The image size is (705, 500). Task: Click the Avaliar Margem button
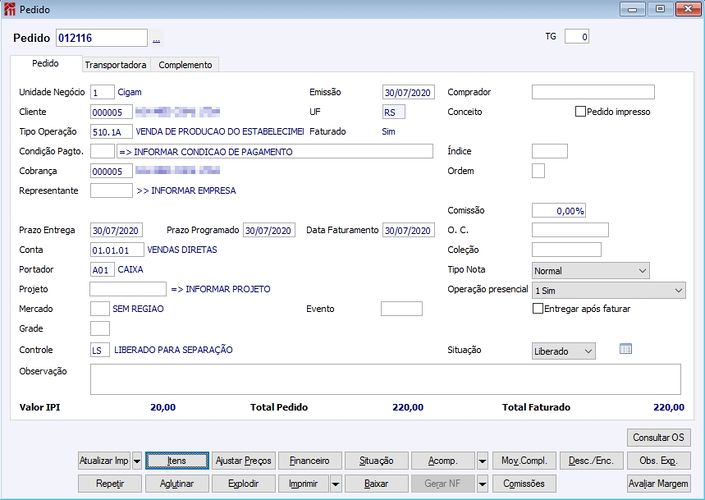tap(658, 483)
